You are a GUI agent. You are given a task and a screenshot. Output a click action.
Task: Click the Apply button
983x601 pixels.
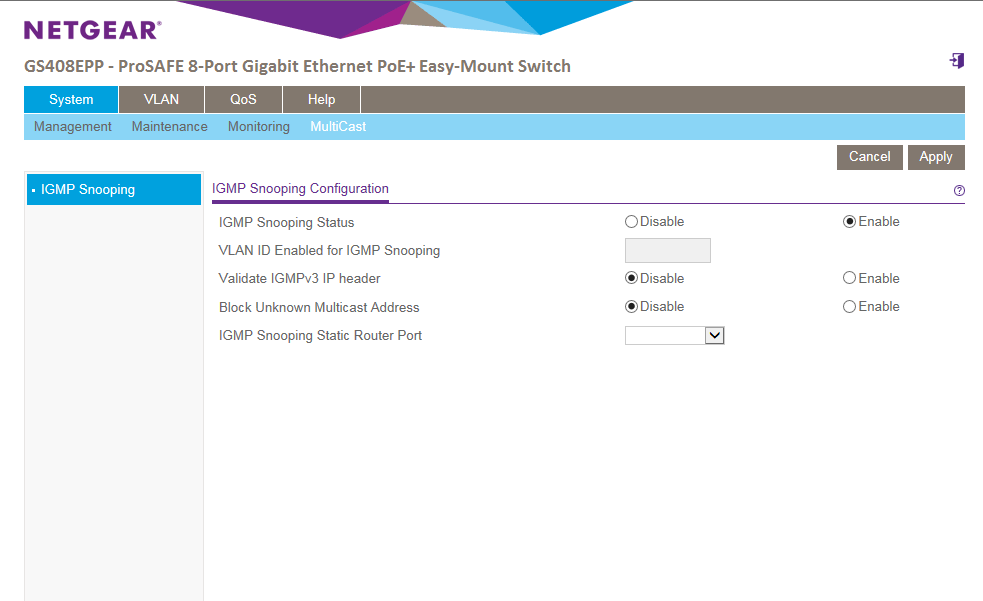pos(935,157)
